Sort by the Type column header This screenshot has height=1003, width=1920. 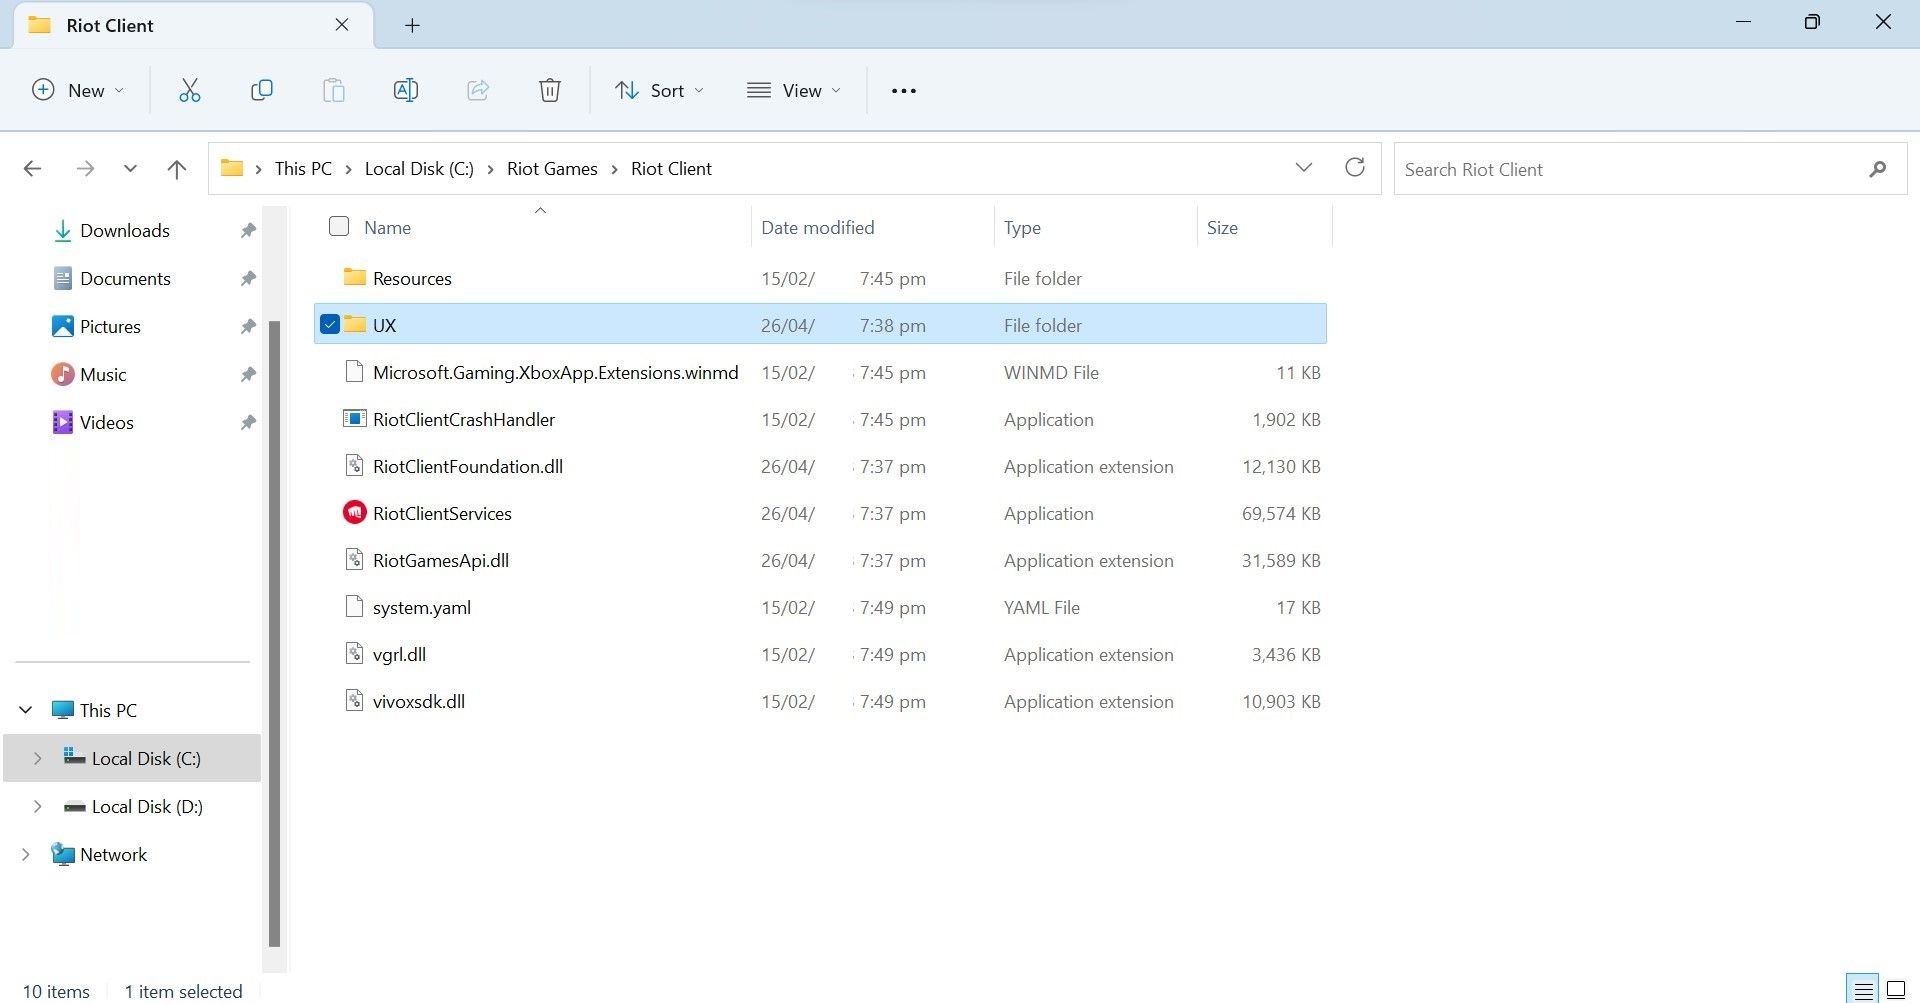(x=1022, y=228)
